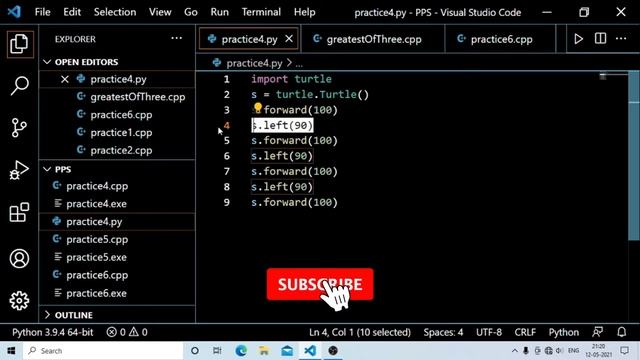
Task: Change language mode Python in status bar
Action: [x=563, y=332]
